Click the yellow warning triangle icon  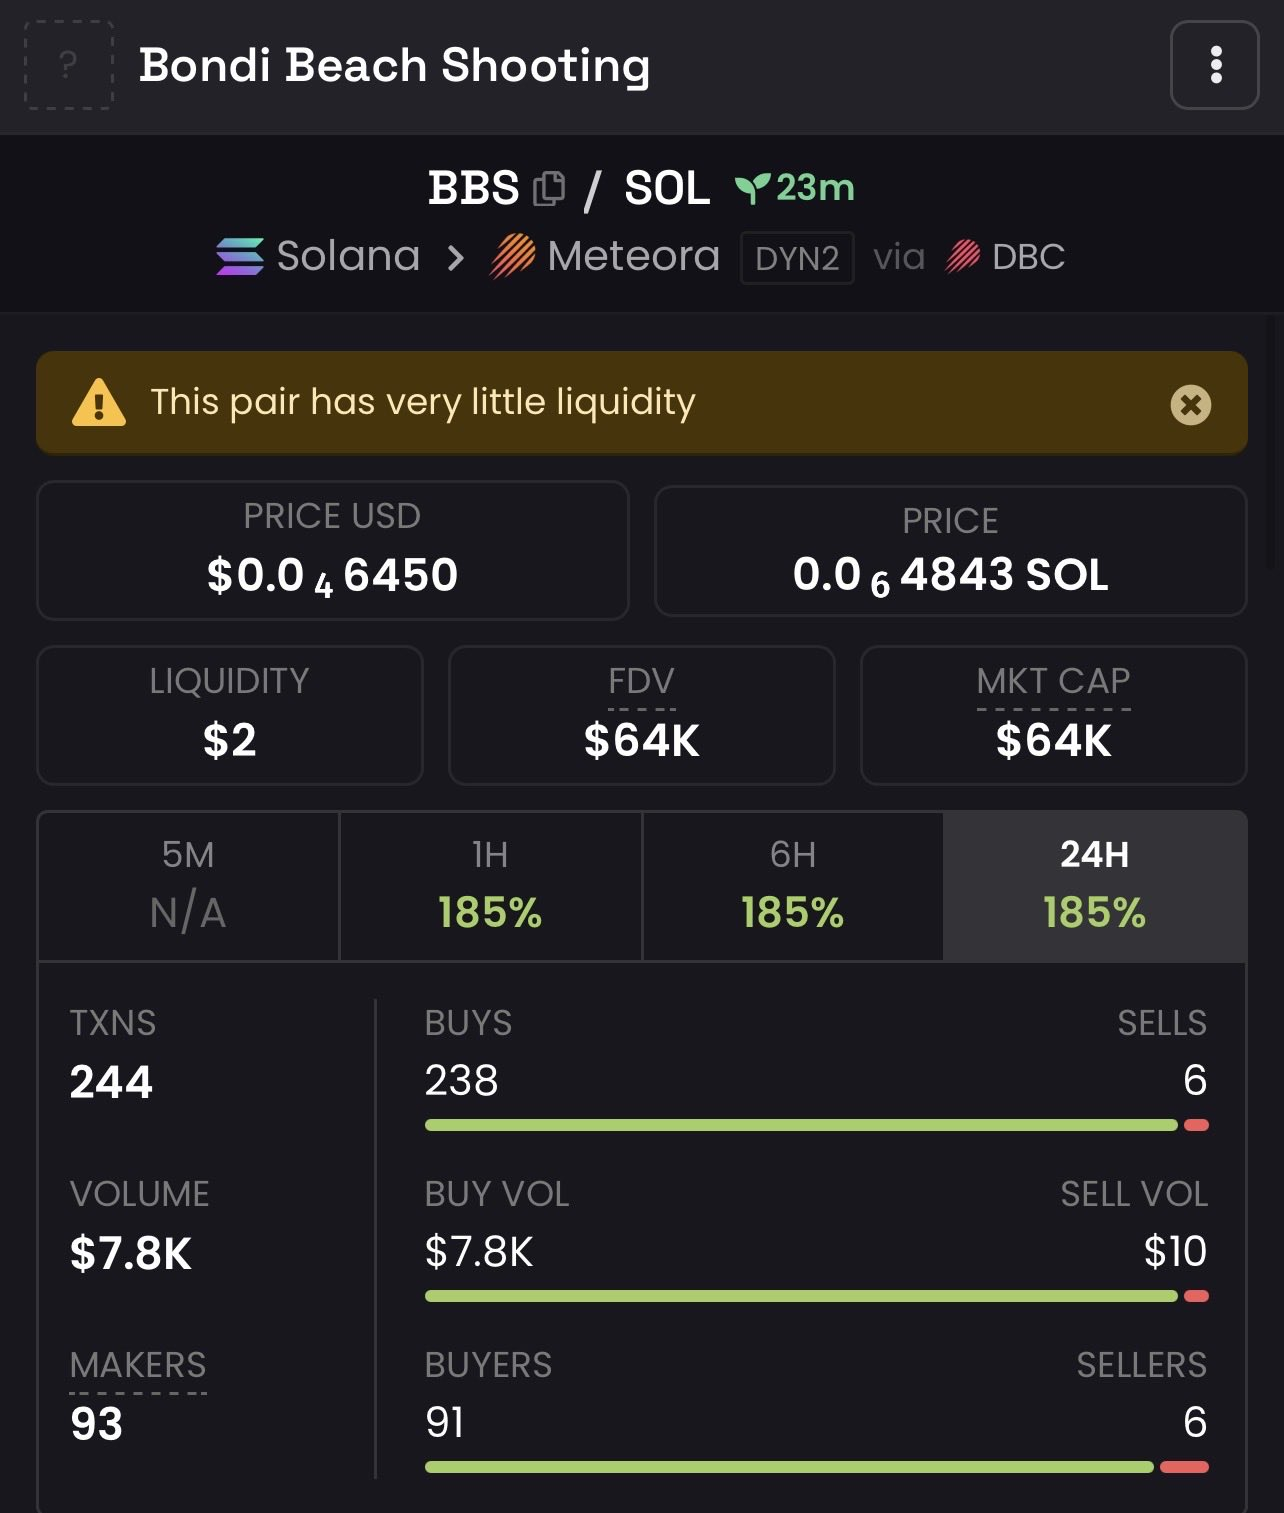(x=99, y=403)
